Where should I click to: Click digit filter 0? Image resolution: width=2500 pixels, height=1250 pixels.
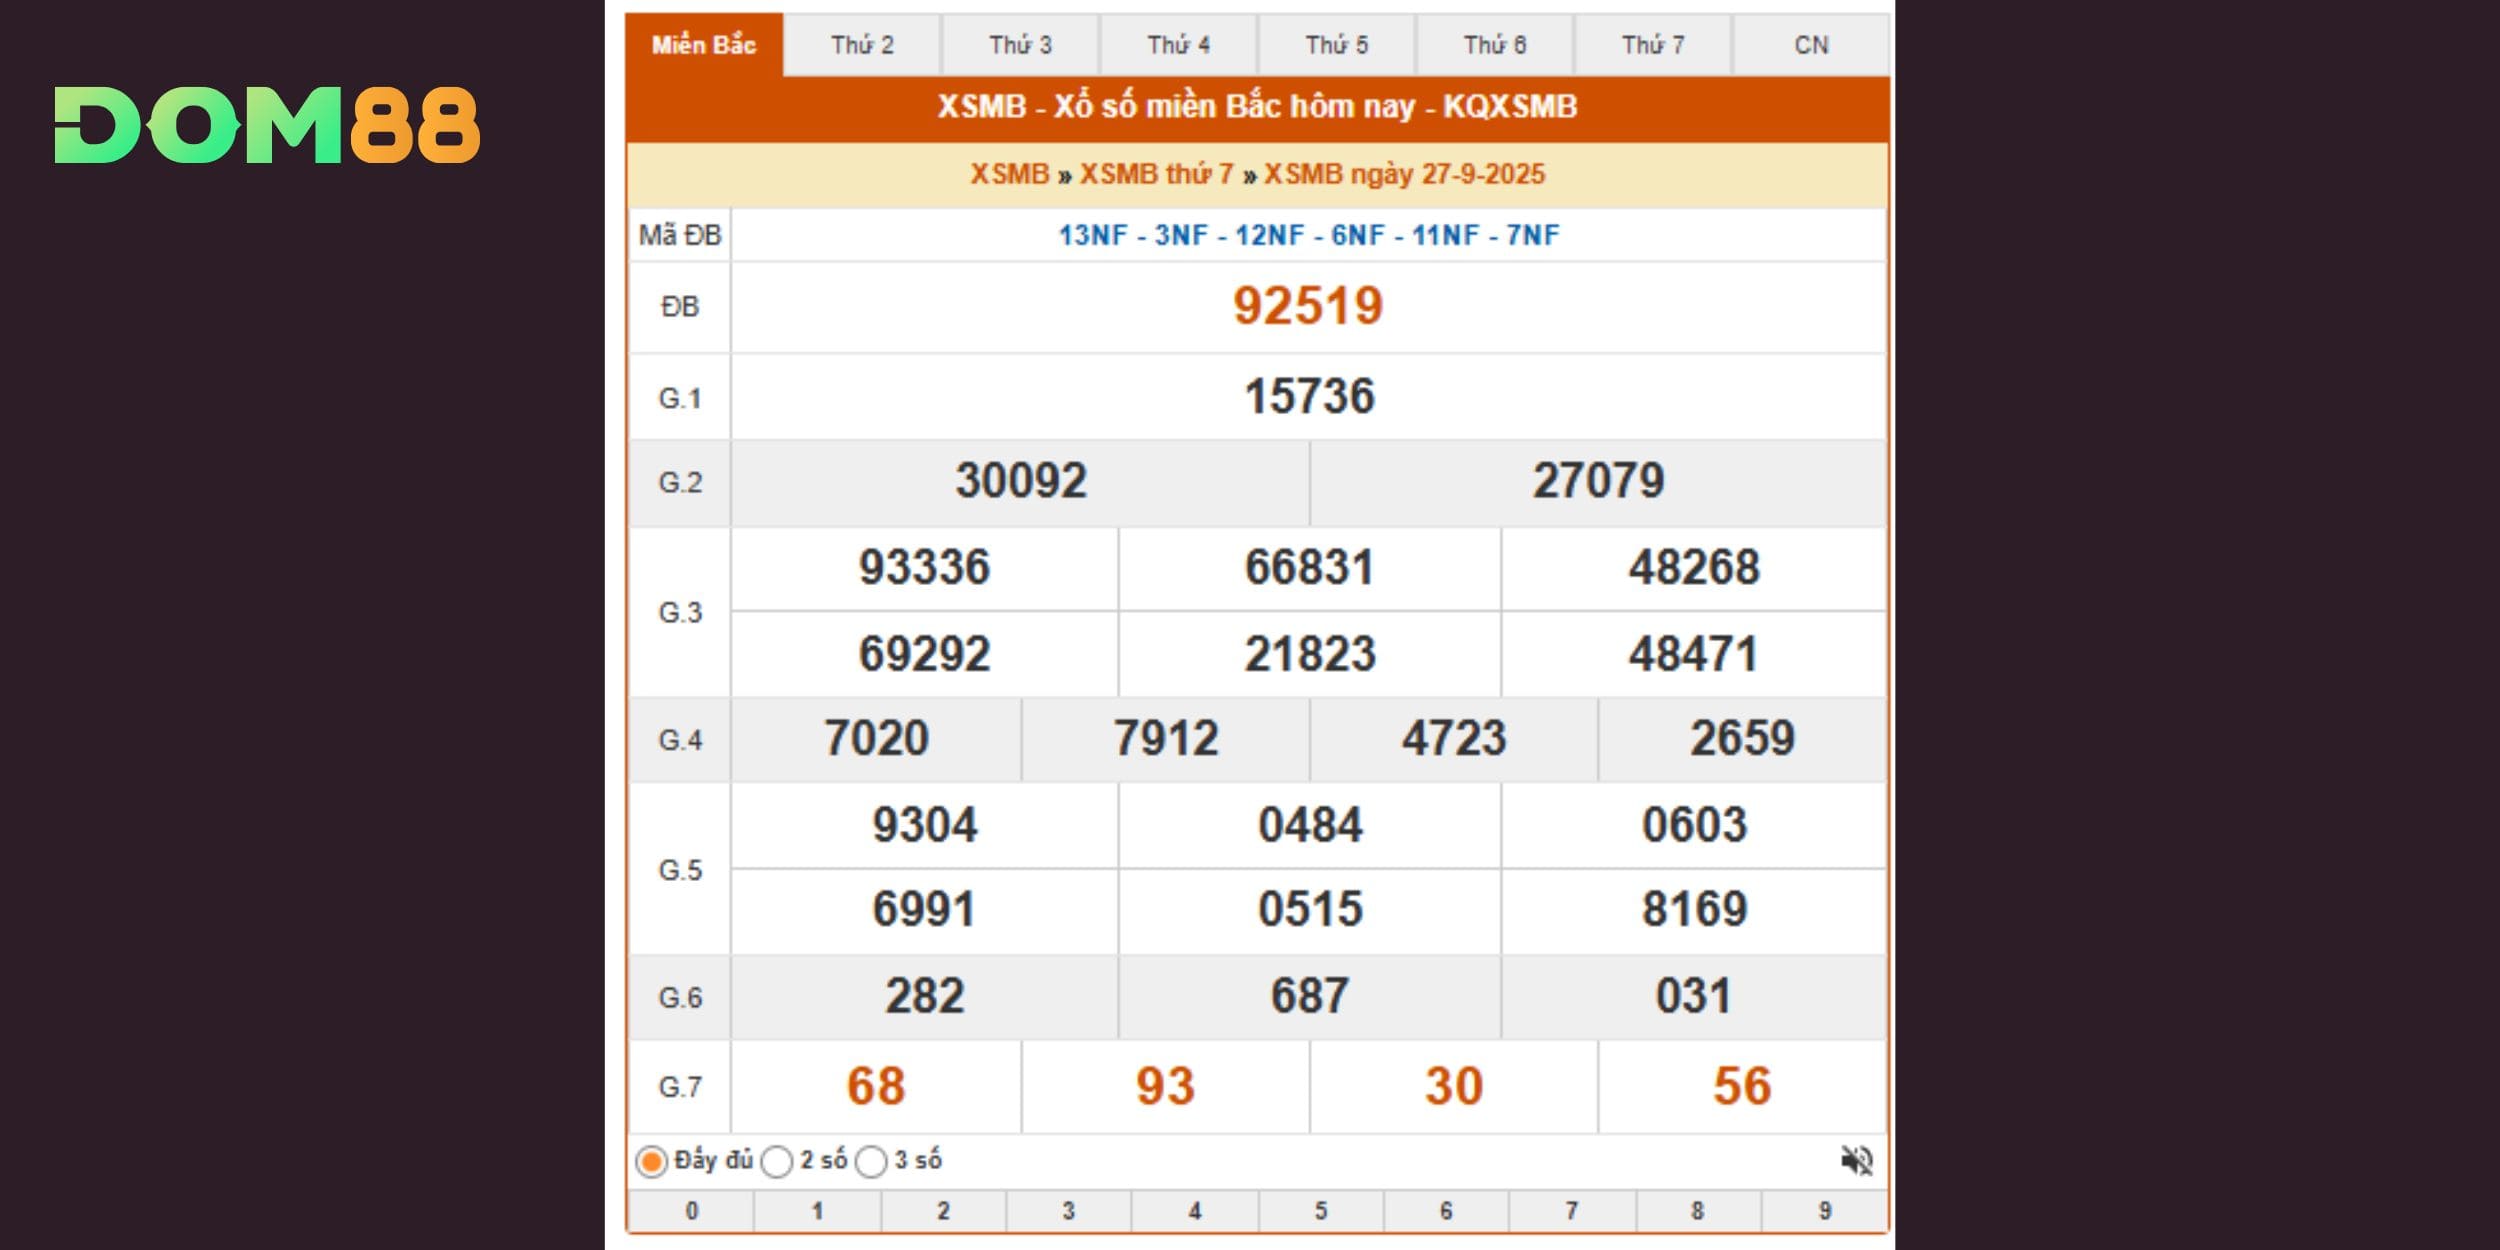pos(691,1211)
